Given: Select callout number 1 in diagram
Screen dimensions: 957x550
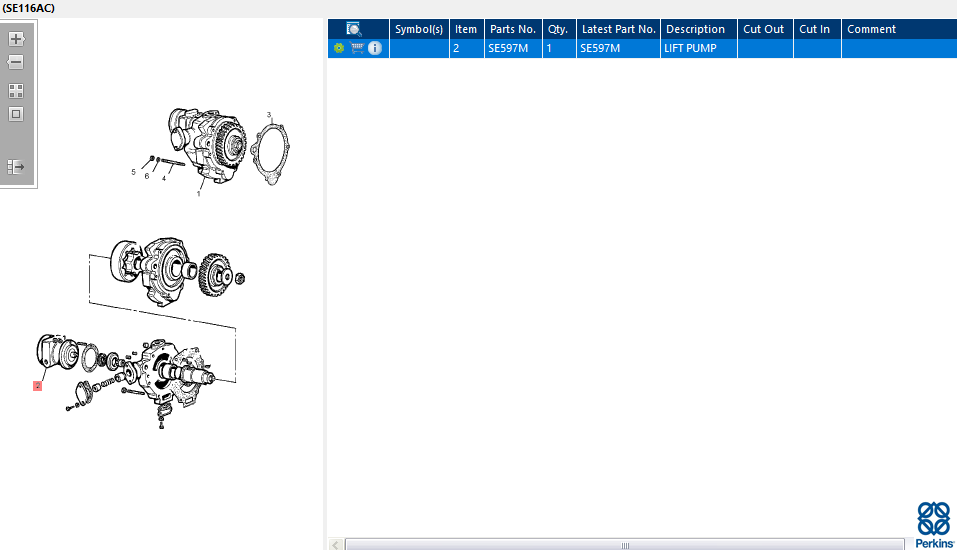Looking at the screenshot, I should pos(198,194).
